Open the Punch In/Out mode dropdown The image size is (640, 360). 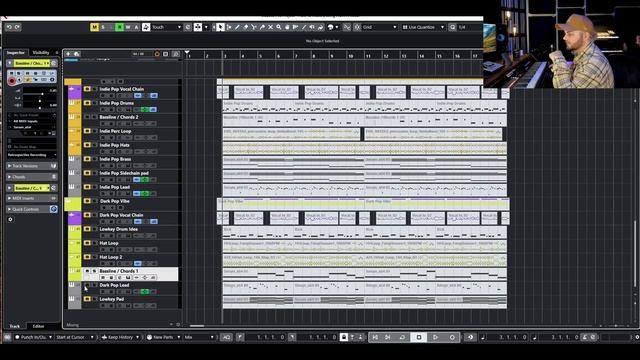click(33, 337)
